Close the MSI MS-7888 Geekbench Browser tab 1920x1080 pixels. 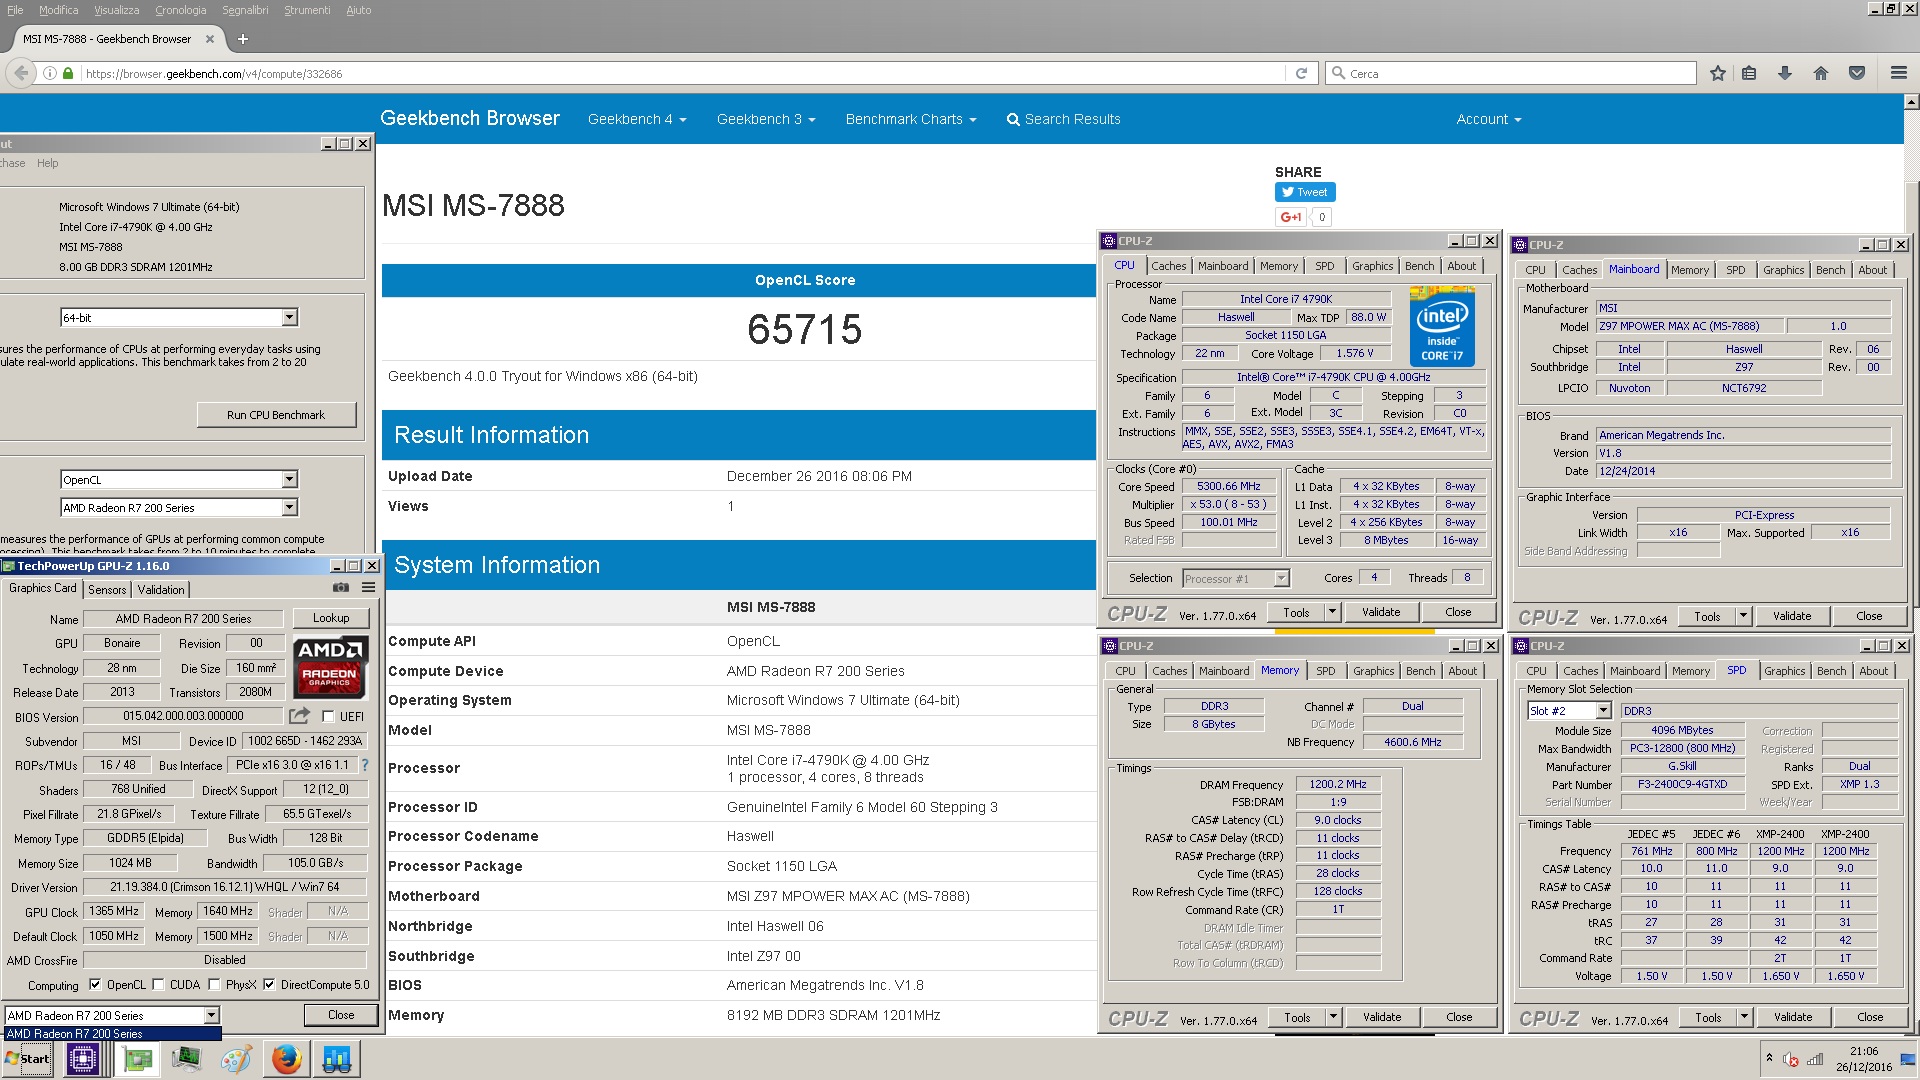point(210,39)
